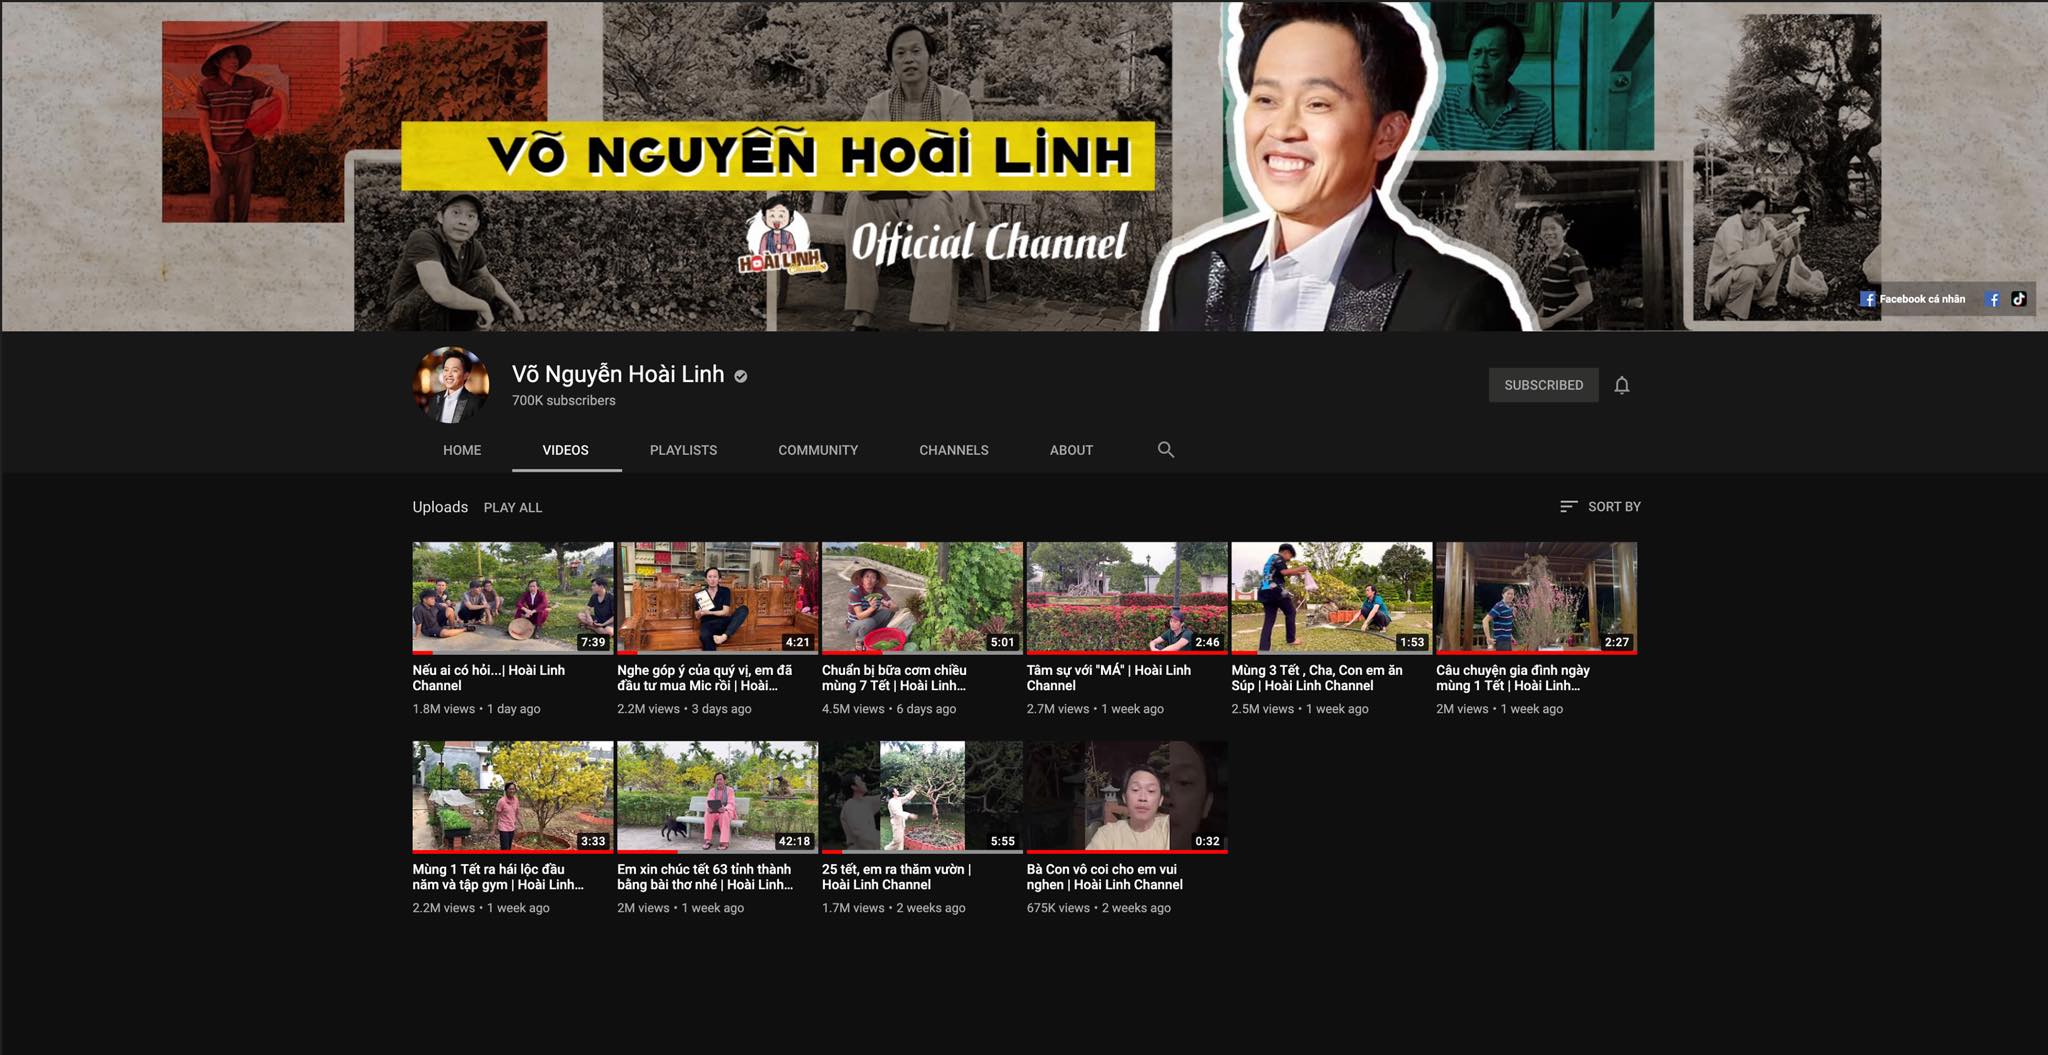Open the 0:32 'Bà Con vô coi' thumbnail
Image resolution: width=2048 pixels, height=1055 pixels.
1127,797
